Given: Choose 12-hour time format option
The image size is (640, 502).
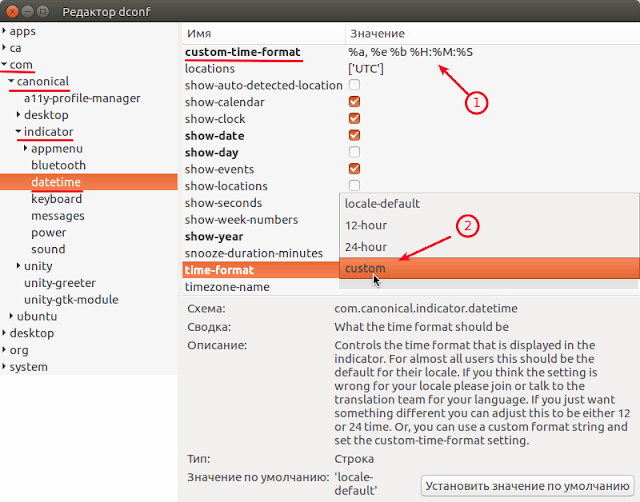Looking at the screenshot, I should pyautogui.click(x=489, y=225).
